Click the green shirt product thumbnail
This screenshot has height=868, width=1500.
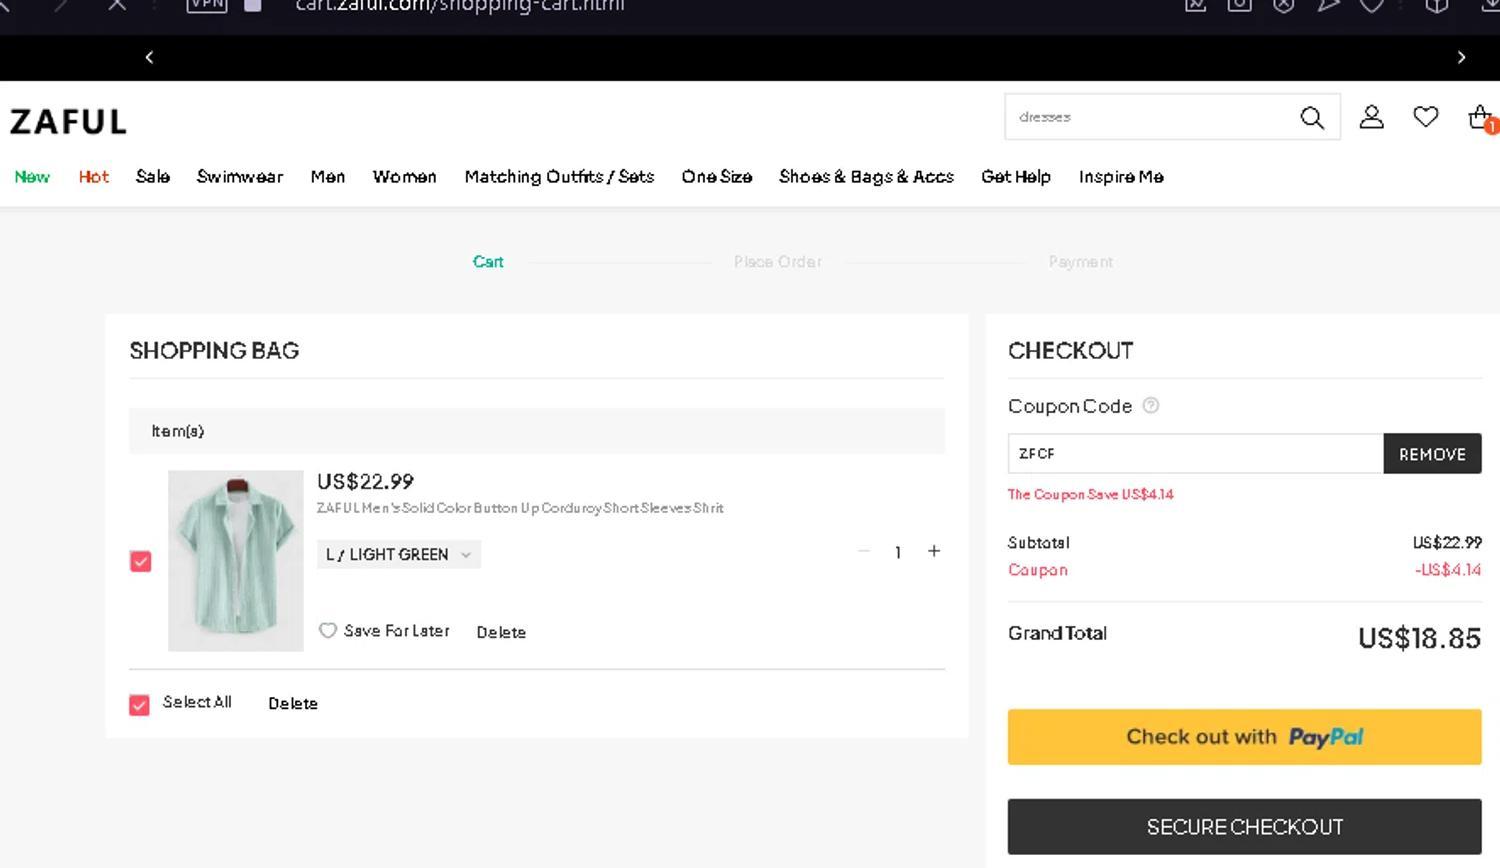236,561
